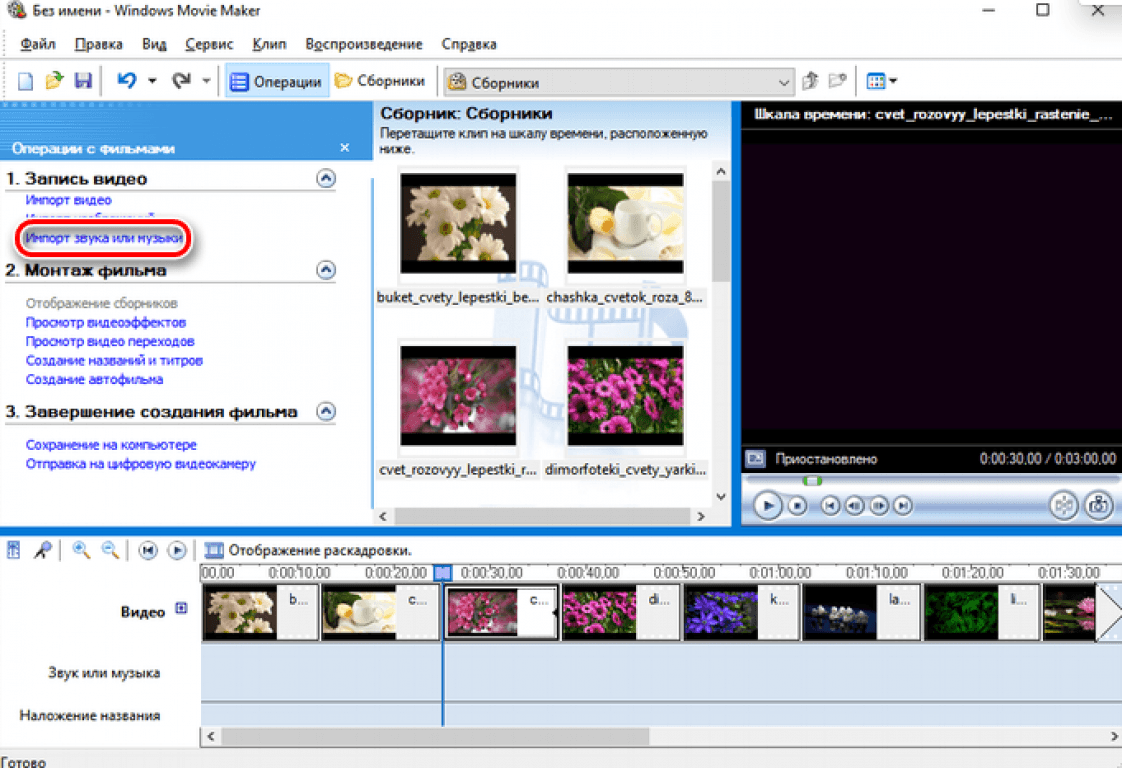Click the preview Back to start button

coord(830,506)
